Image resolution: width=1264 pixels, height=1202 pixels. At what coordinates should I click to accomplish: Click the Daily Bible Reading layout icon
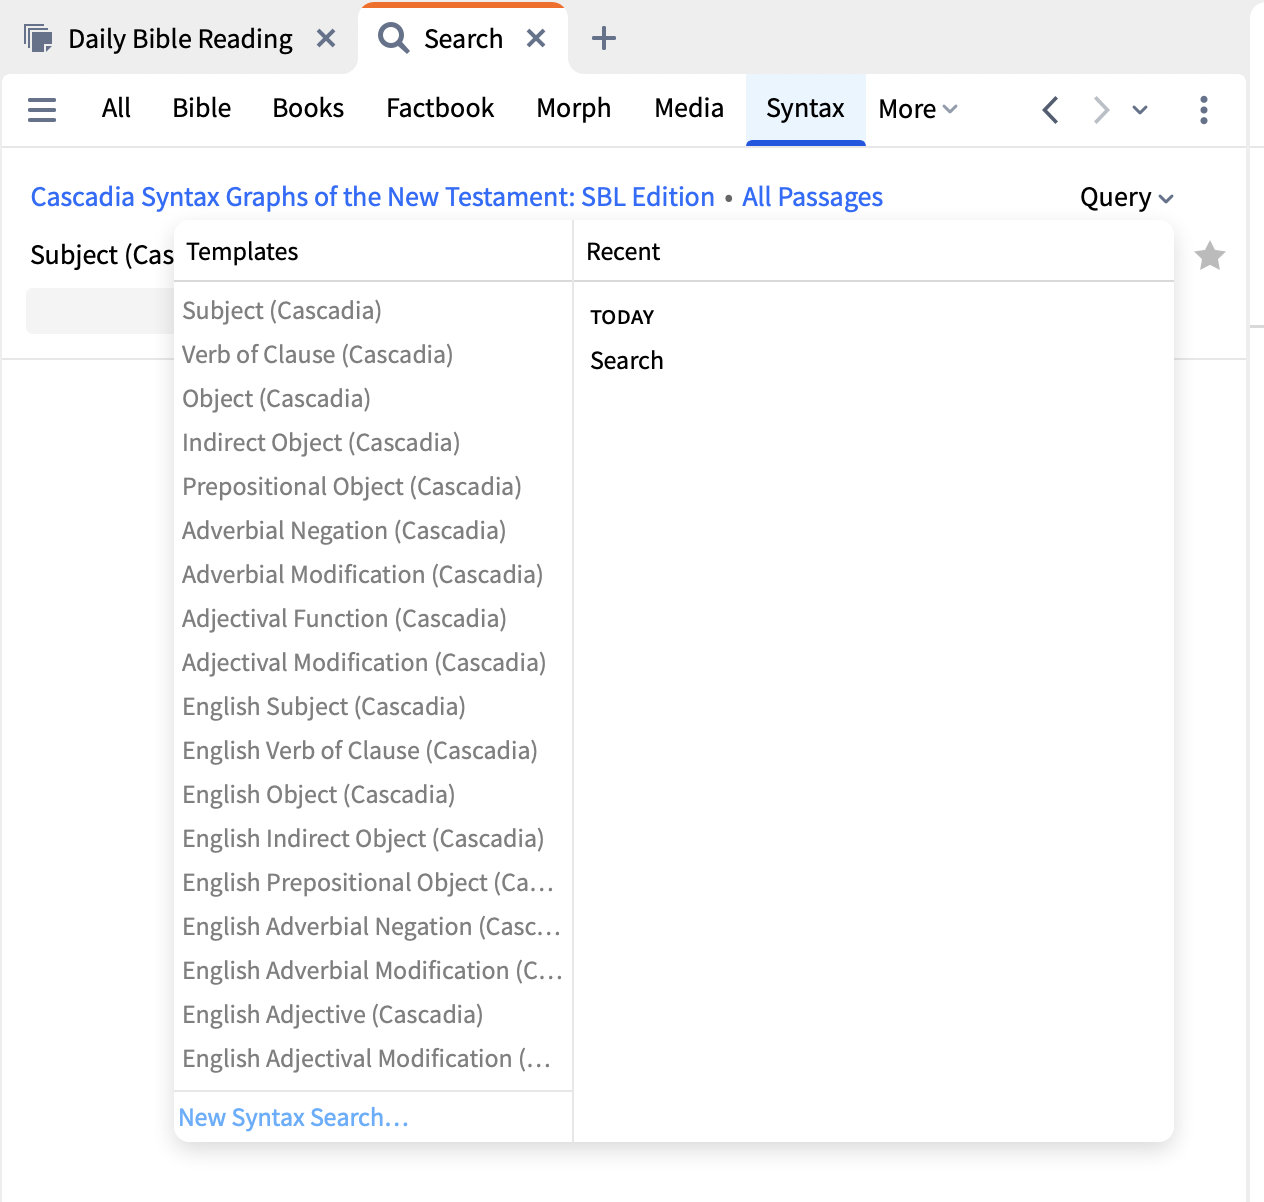pos(38,39)
